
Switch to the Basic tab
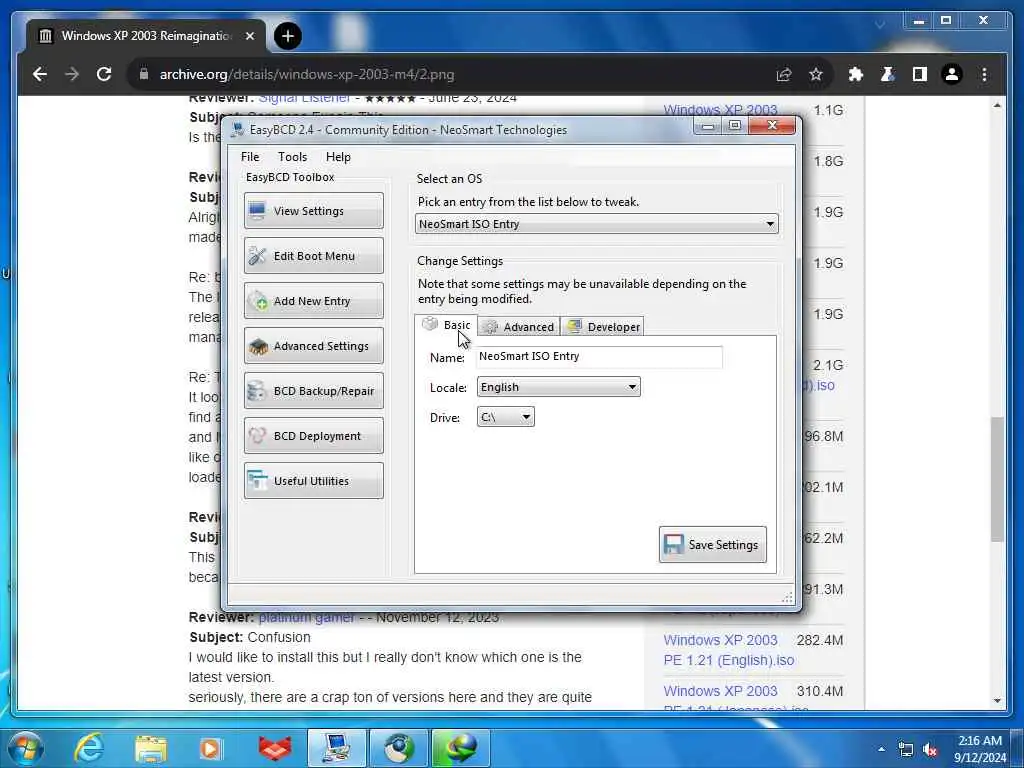[x=447, y=325]
